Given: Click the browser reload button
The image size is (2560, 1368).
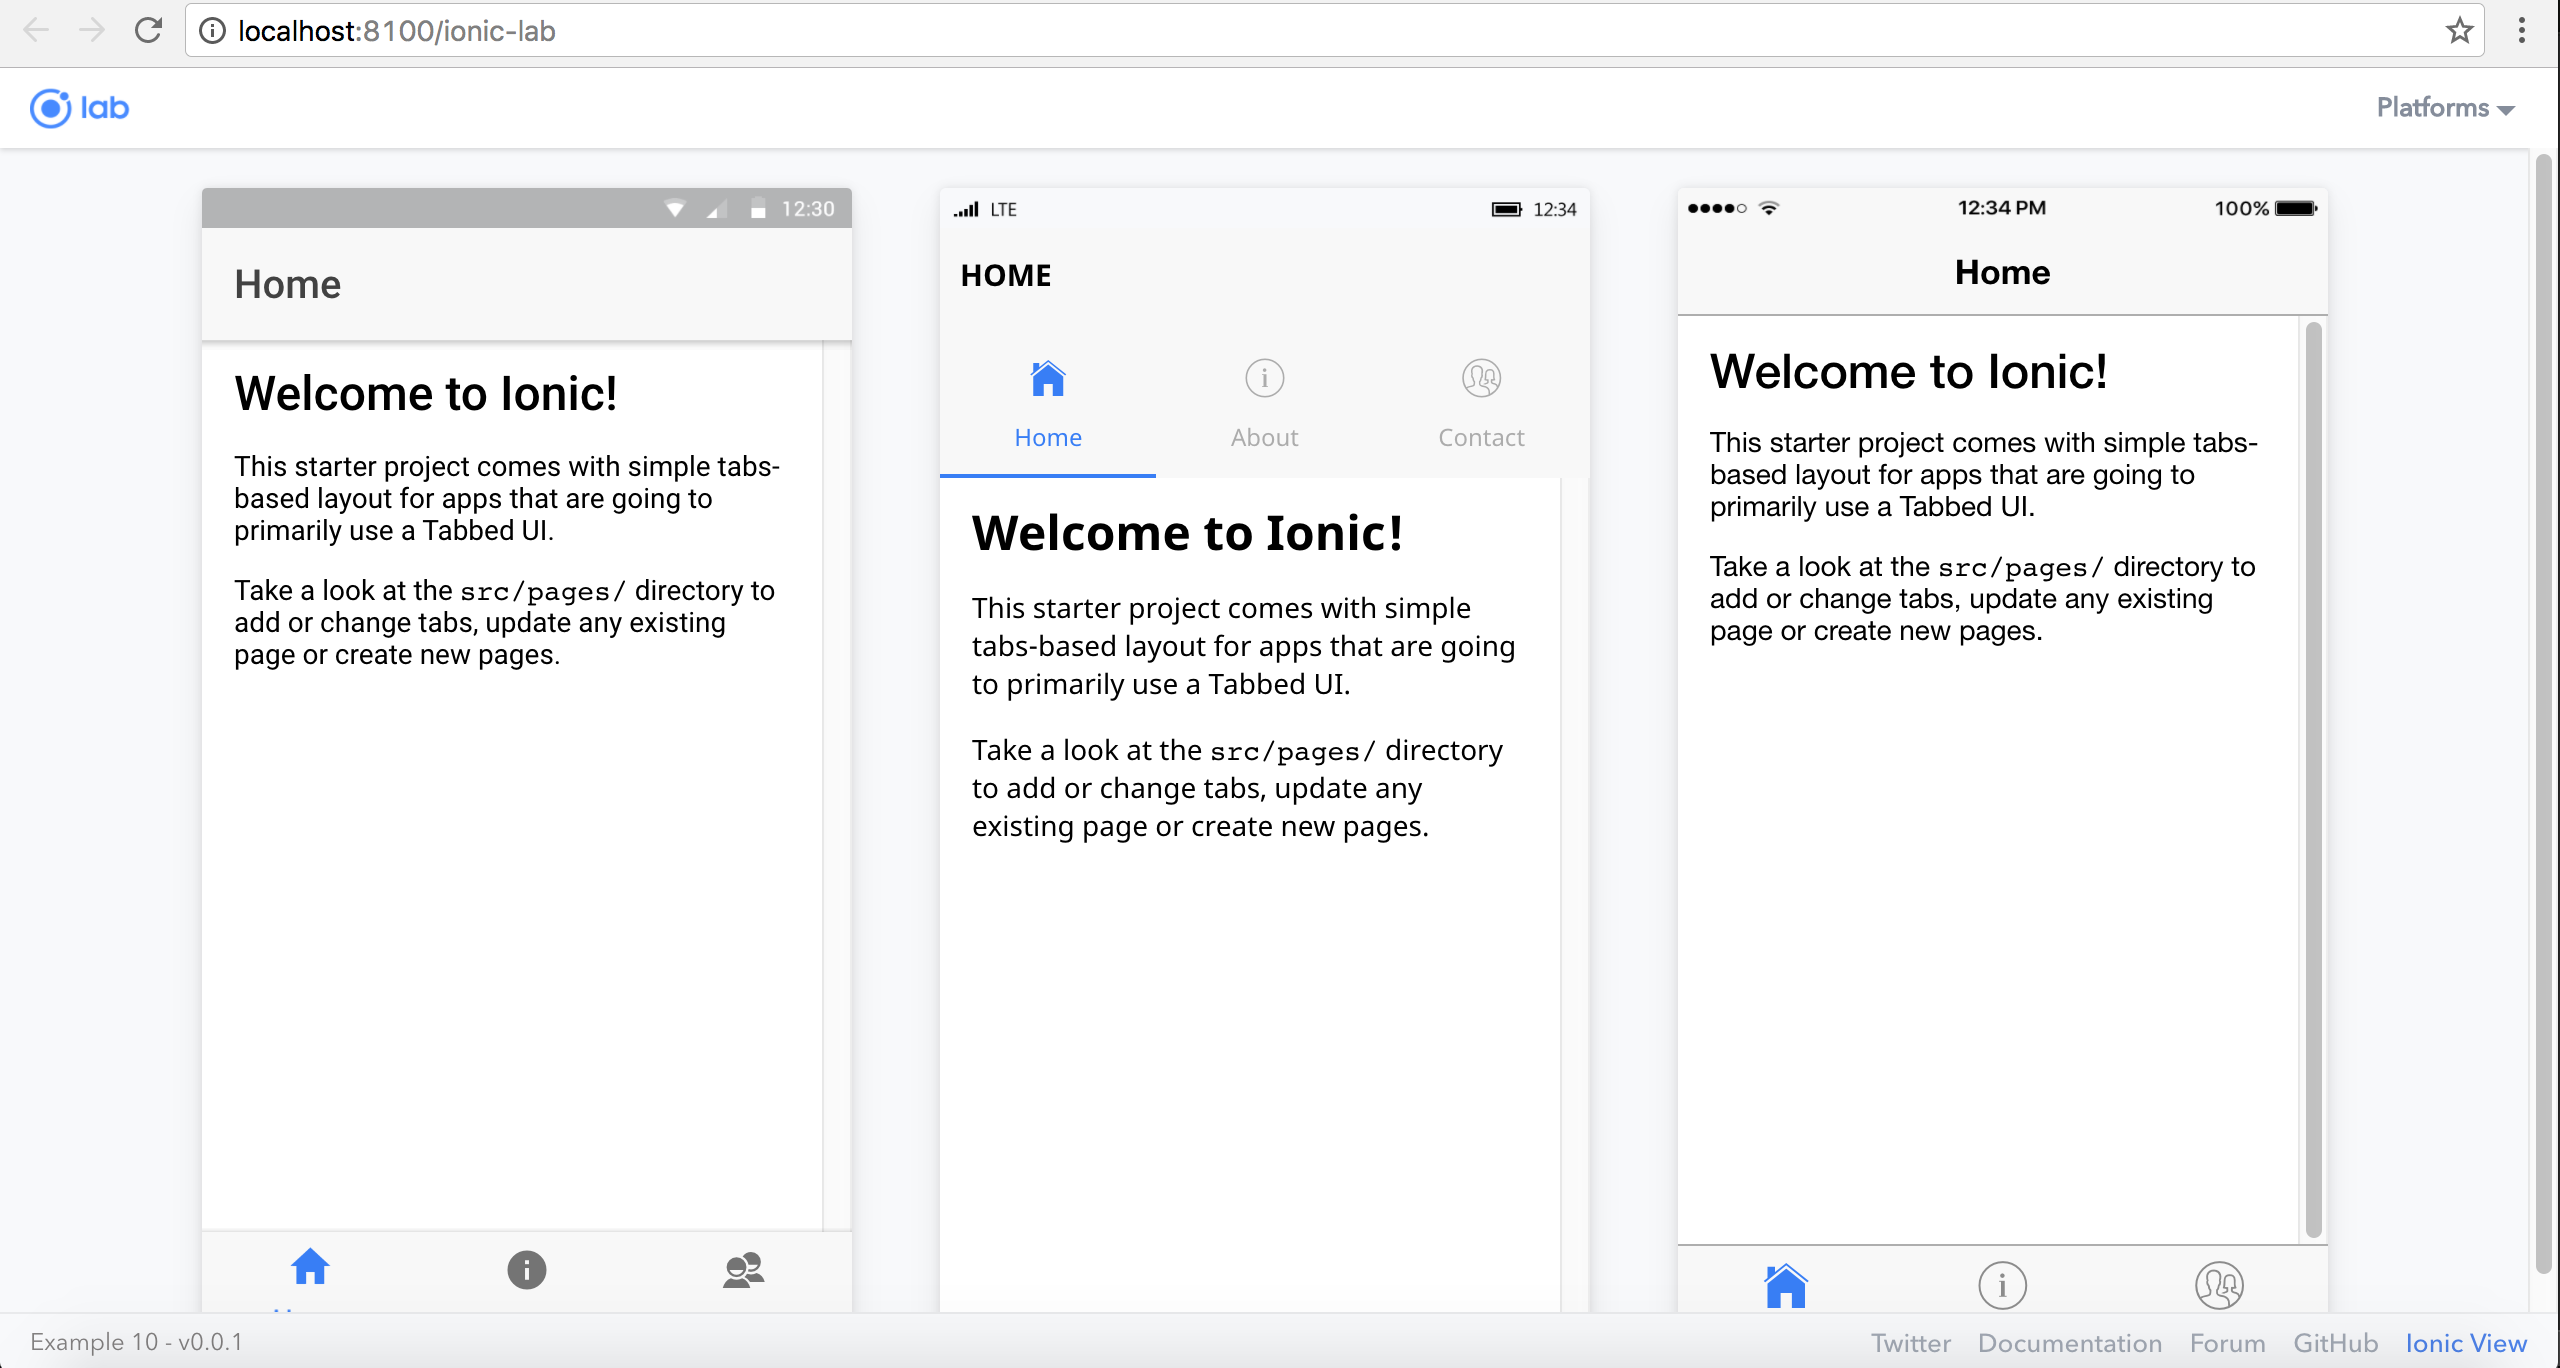Looking at the screenshot, I should 148,31.
